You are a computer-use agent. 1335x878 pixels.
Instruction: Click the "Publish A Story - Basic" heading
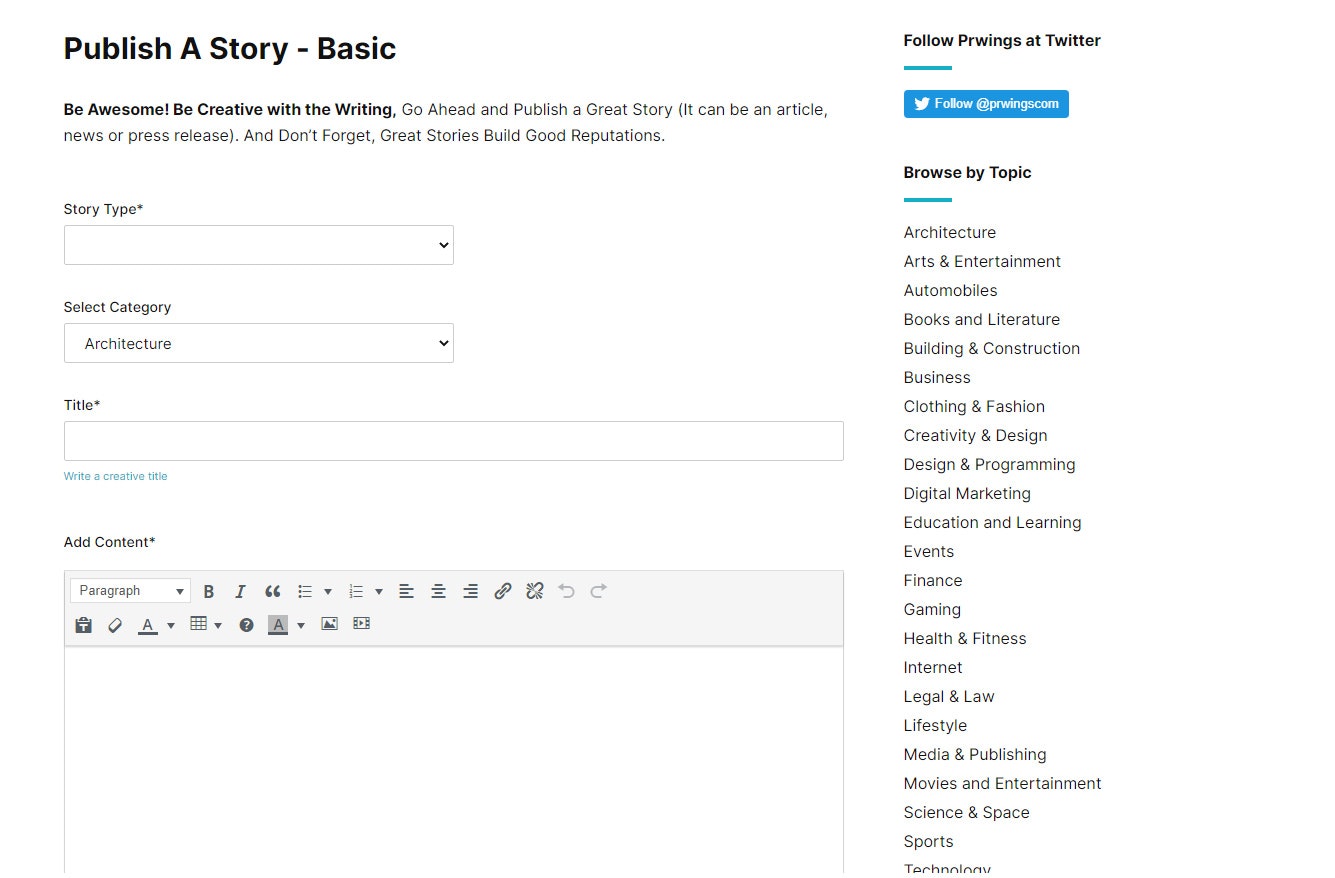coord(230,48)
